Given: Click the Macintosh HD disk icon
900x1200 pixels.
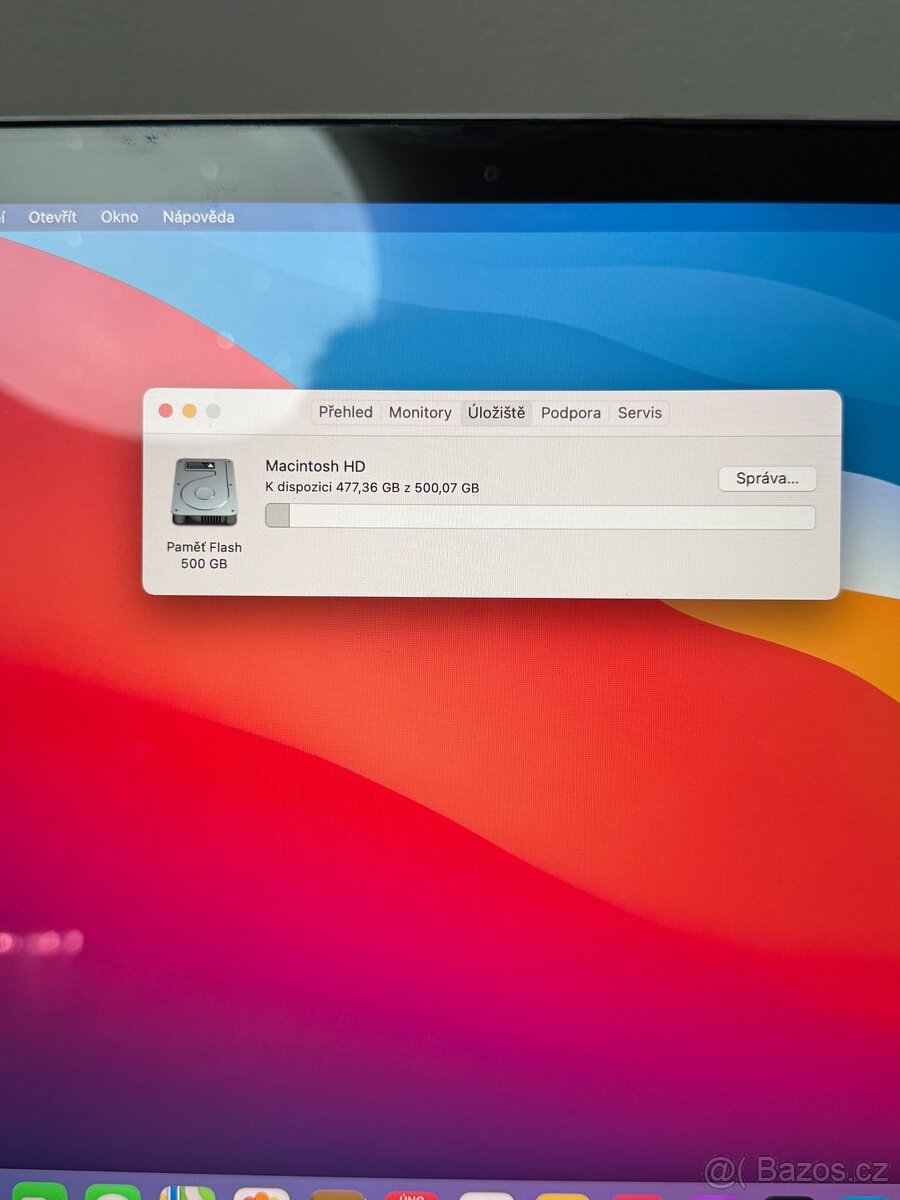Looking at the screenshot, I should click(x=204, y=492).
